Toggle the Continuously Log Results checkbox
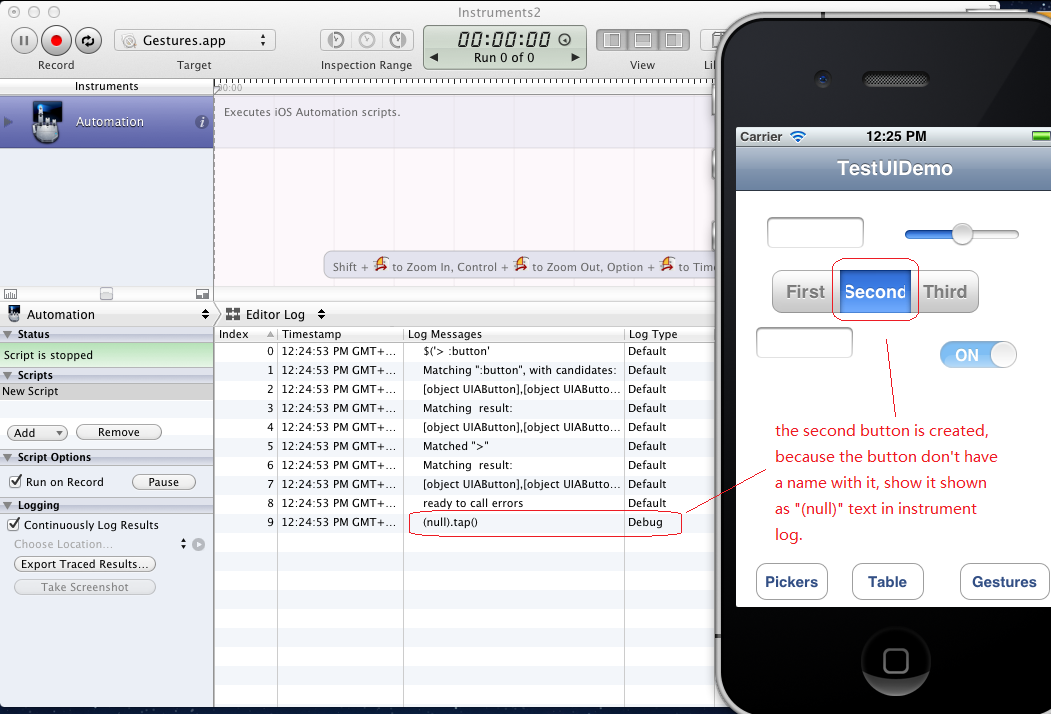The height and width of the screenshot is (714, 1051). click(13, 524)
